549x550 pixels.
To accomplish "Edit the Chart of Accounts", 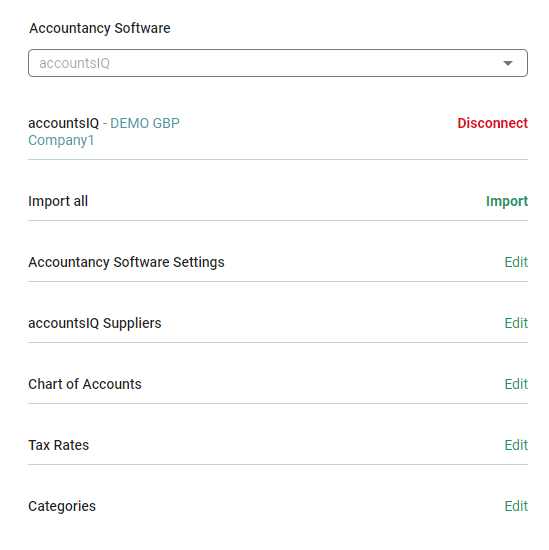I will click(516, 384).
